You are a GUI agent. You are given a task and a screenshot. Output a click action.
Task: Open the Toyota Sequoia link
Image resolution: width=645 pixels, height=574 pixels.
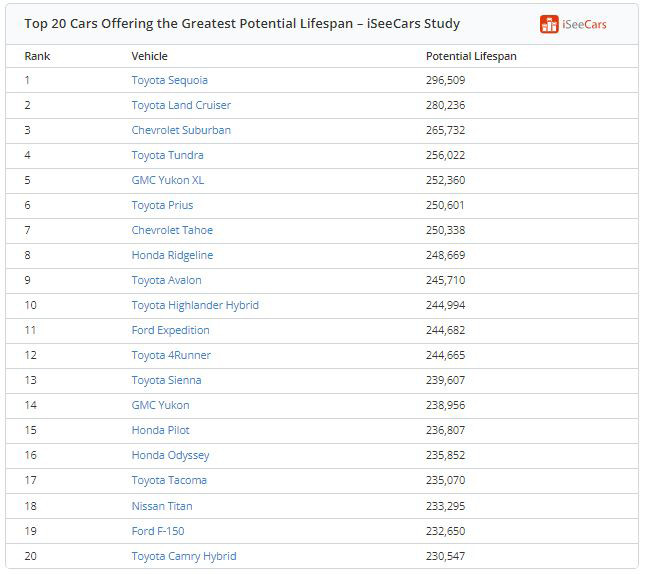click(169, 80)
